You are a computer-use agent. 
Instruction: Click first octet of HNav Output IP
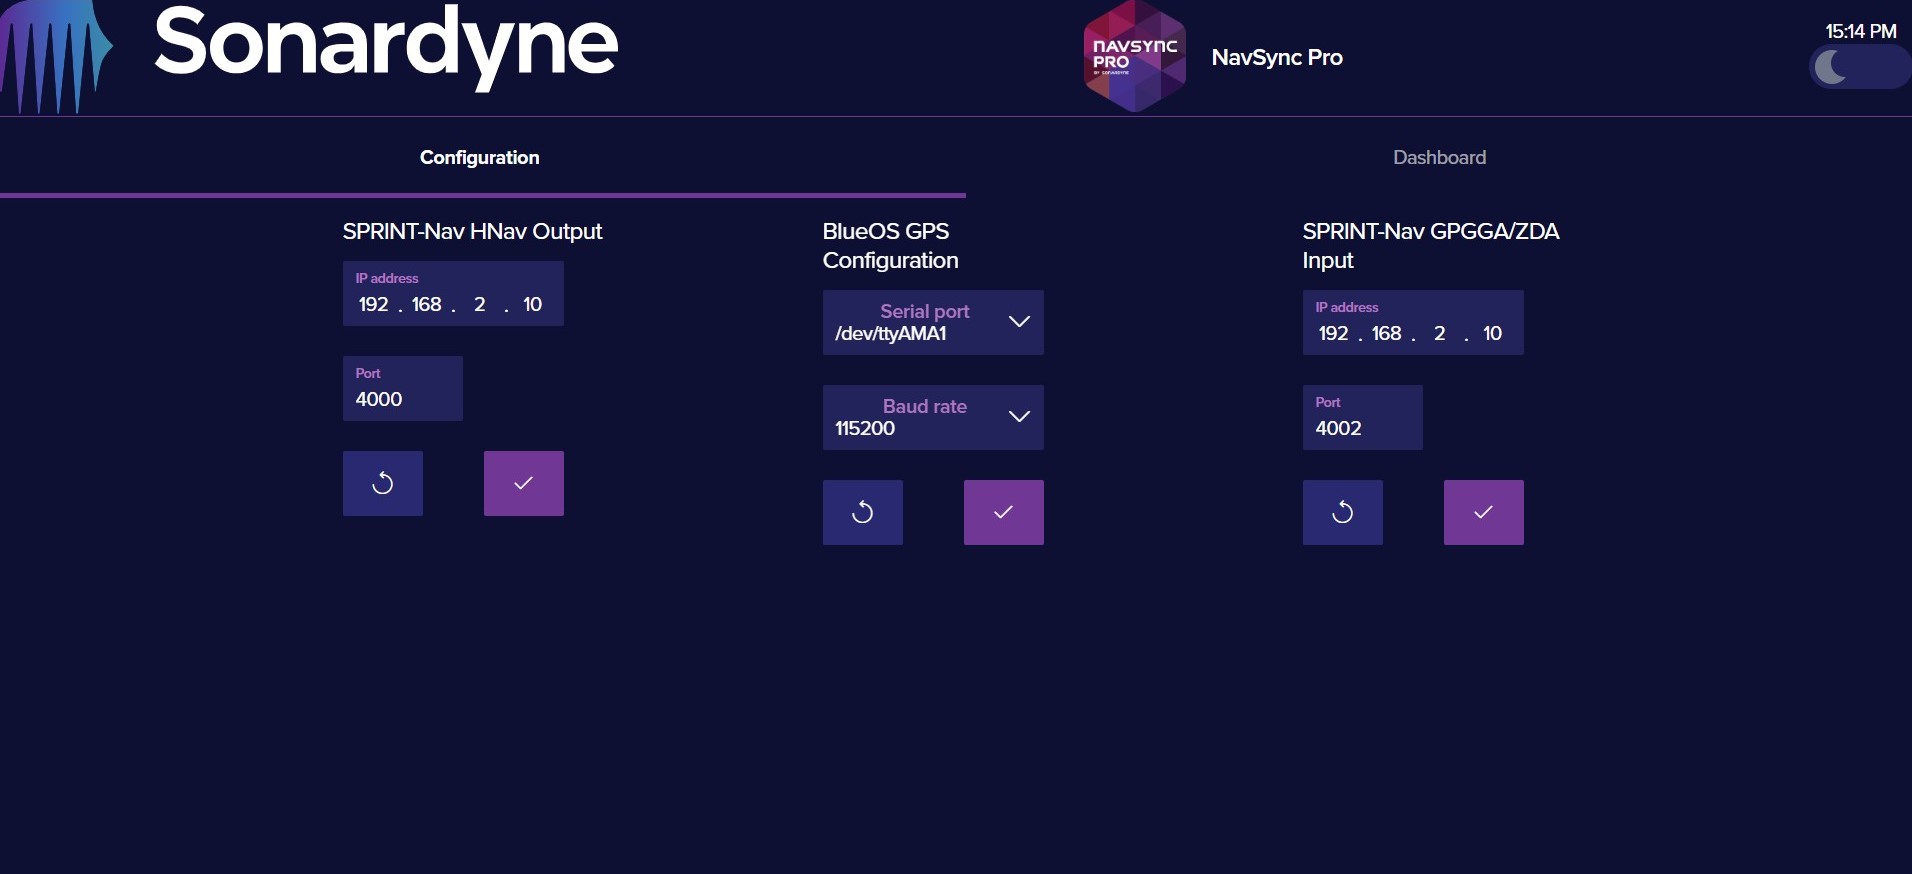(x=373, y=305)
